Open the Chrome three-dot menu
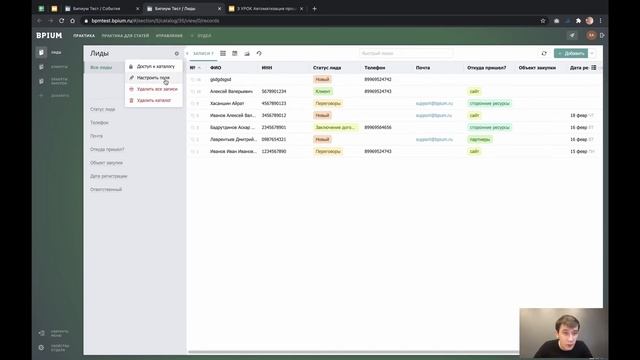640x360 pixels. (600, 21)
